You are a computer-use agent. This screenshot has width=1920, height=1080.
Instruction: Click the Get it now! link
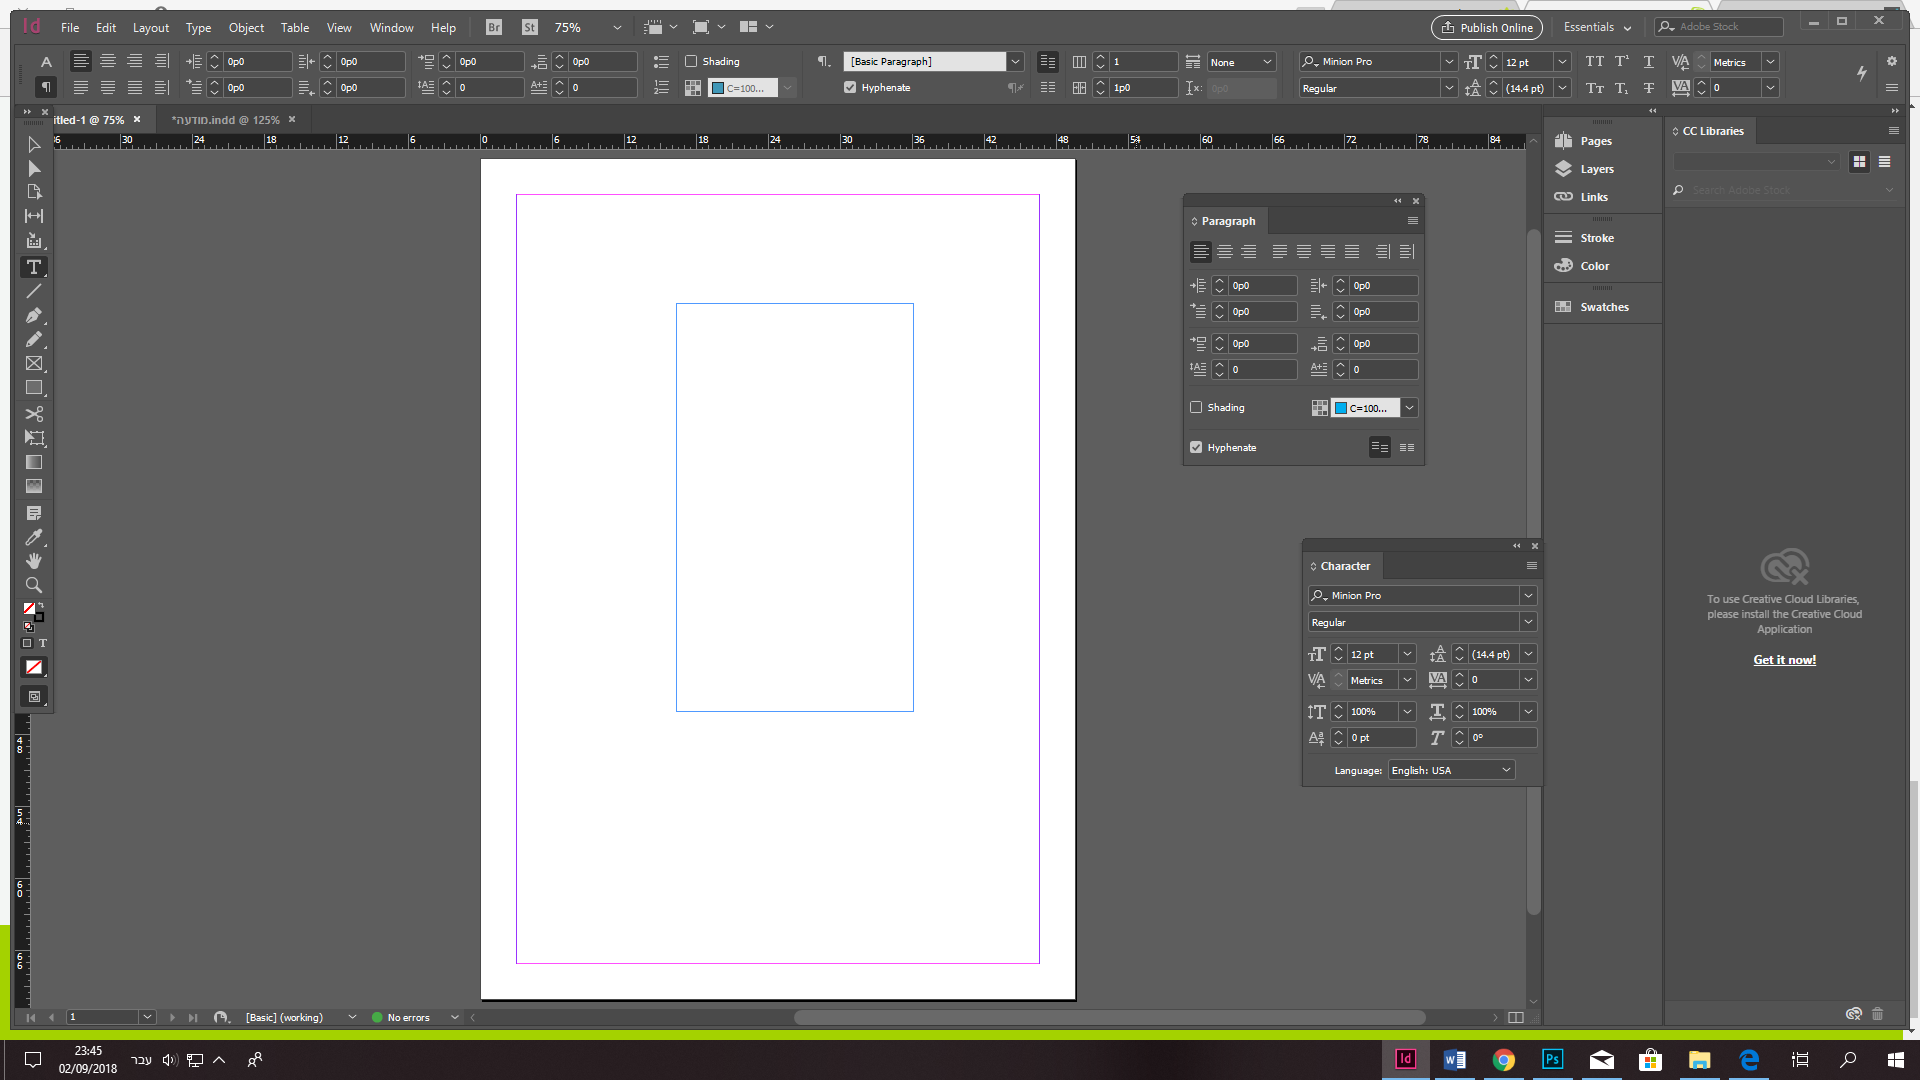click(1784, 660)
